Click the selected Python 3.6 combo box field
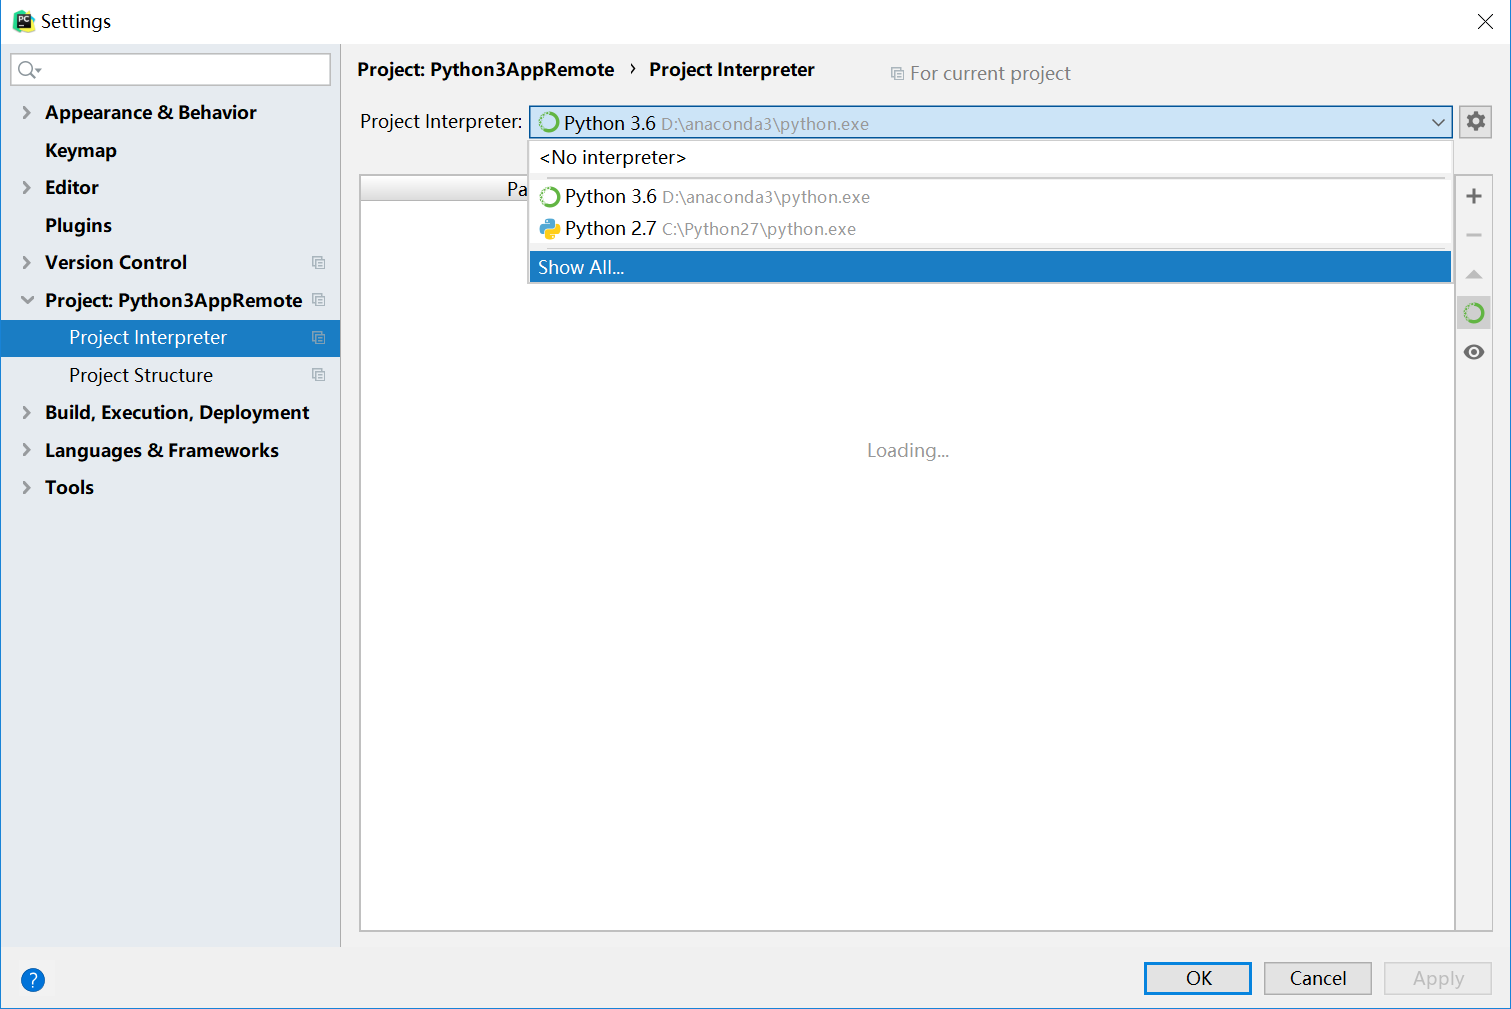The image size is (1511, 1009). tap(990, 123)
